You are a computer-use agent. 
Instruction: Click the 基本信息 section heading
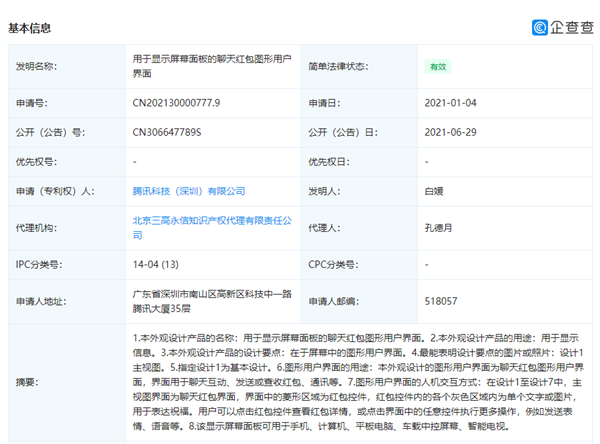pos(29,28)
